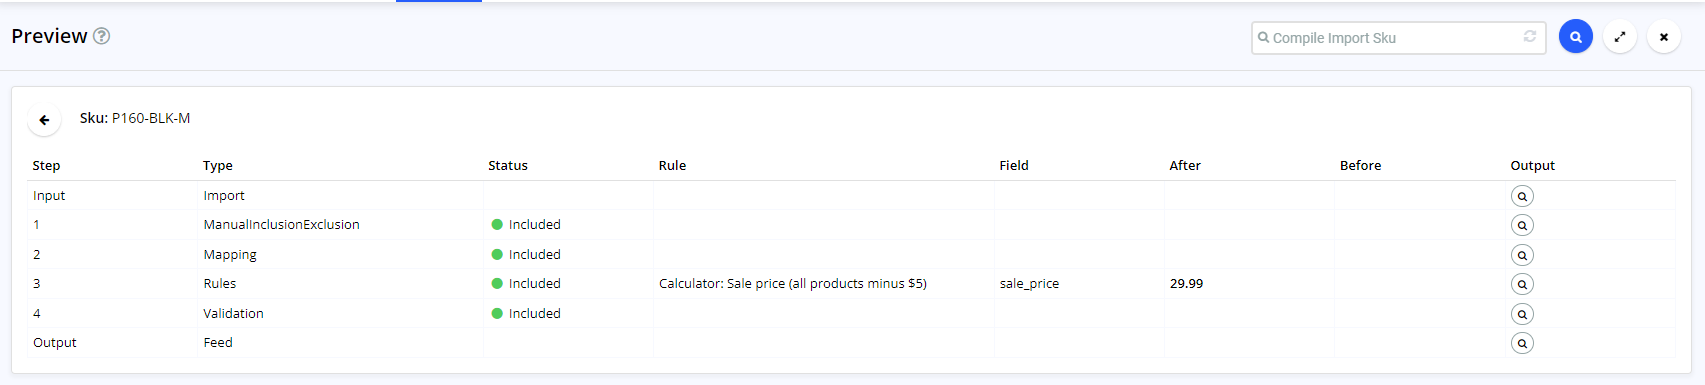View output for the Validation step
The height and width of the screenshot is (385, 1705).
coord(1522,314)
